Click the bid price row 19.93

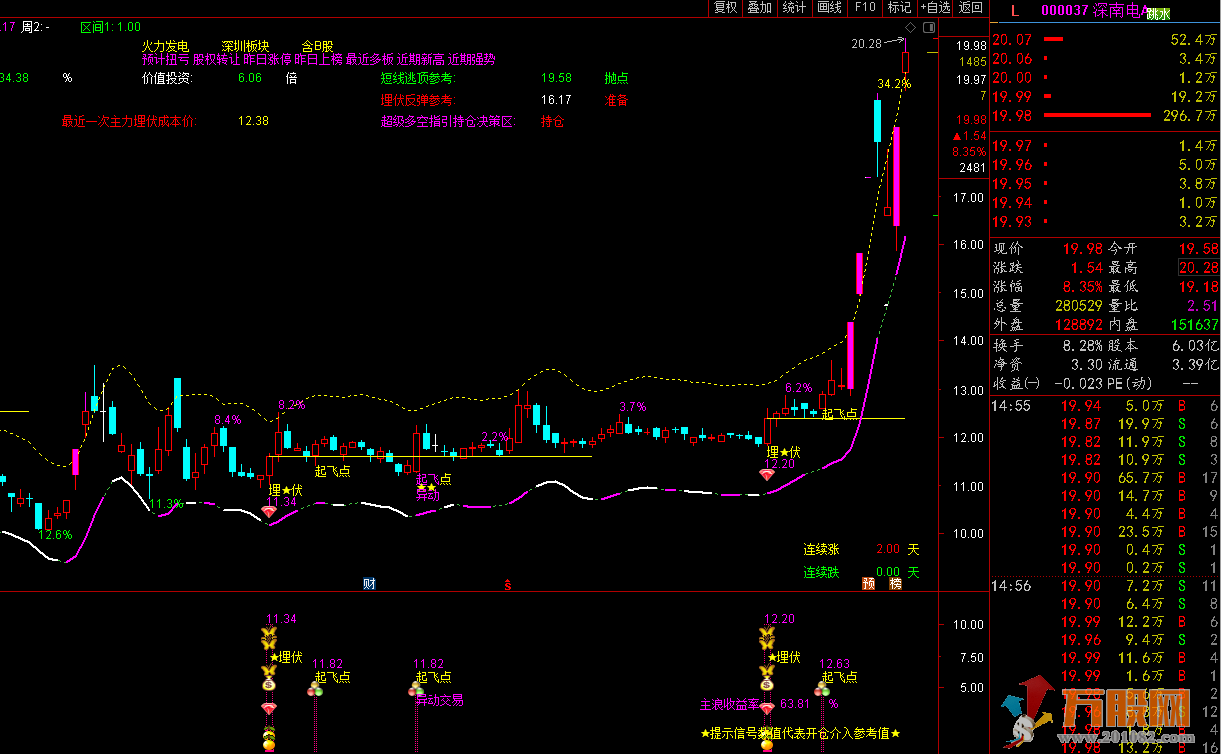pos(1105,221)
